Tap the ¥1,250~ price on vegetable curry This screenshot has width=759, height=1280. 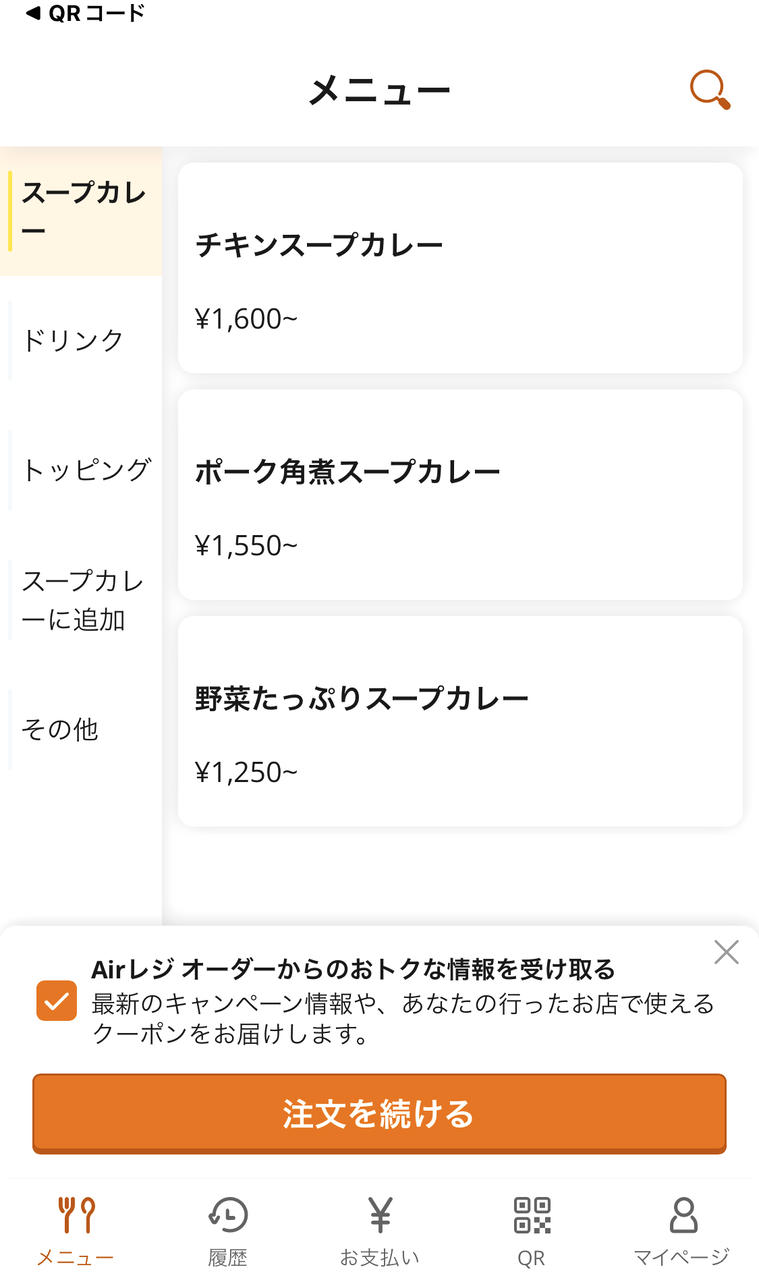click(x=246, y=772)
